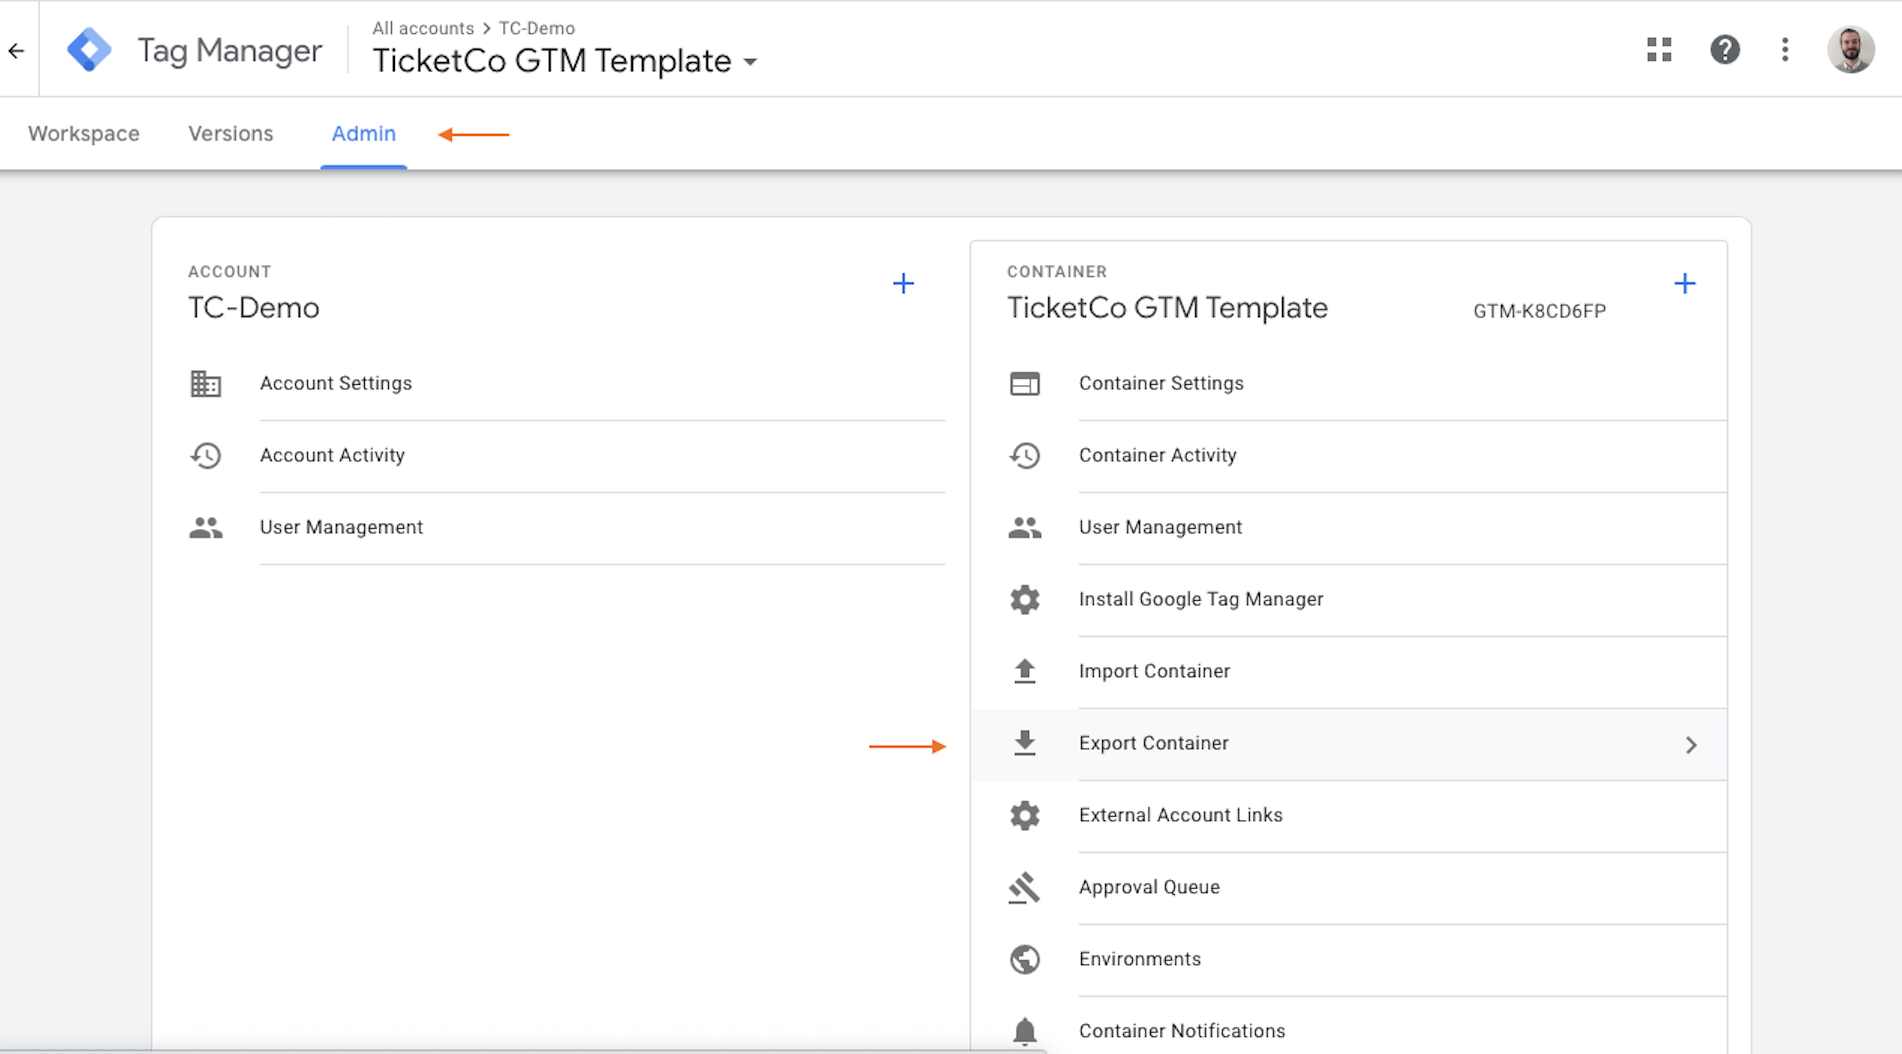1902x1054 pixels.
Task: Open User Management under TC-Demo account
Action: [x=341, y=527]
